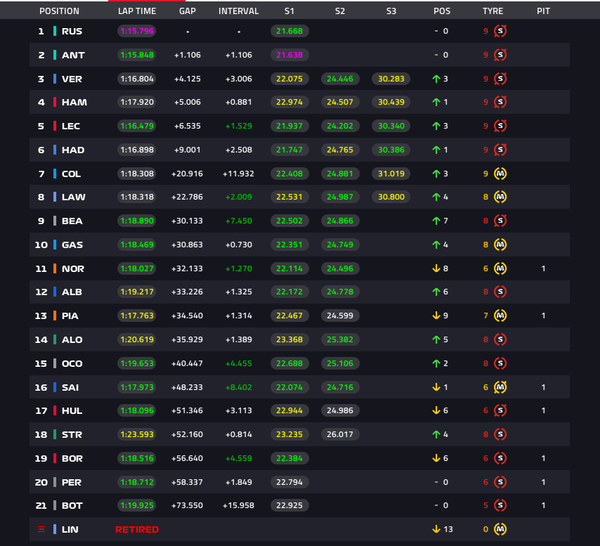Click the INTERVAL column header

point(238,11)
